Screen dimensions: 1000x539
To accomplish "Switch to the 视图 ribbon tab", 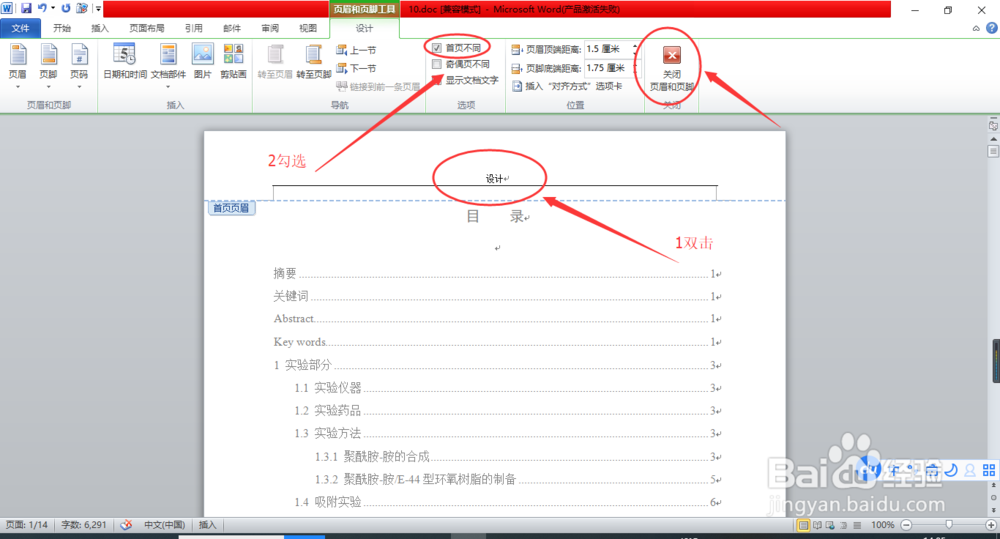I will (x=308, y=28).
